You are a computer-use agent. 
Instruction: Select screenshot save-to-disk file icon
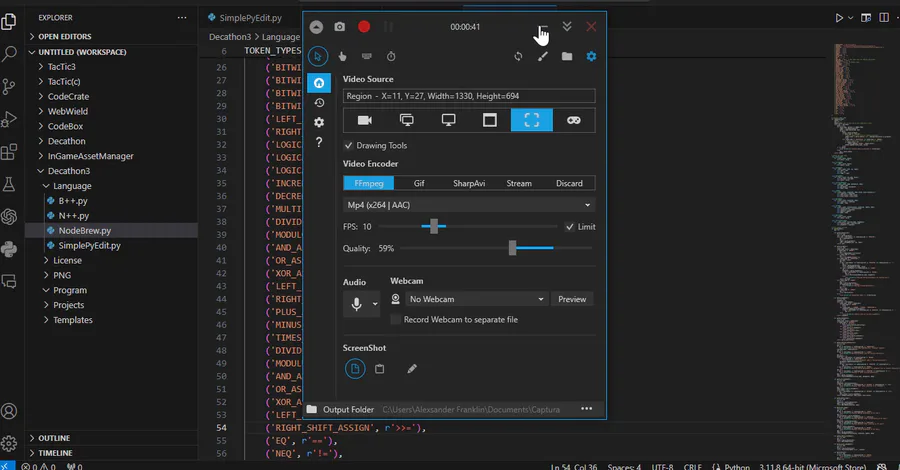point(355,368)
